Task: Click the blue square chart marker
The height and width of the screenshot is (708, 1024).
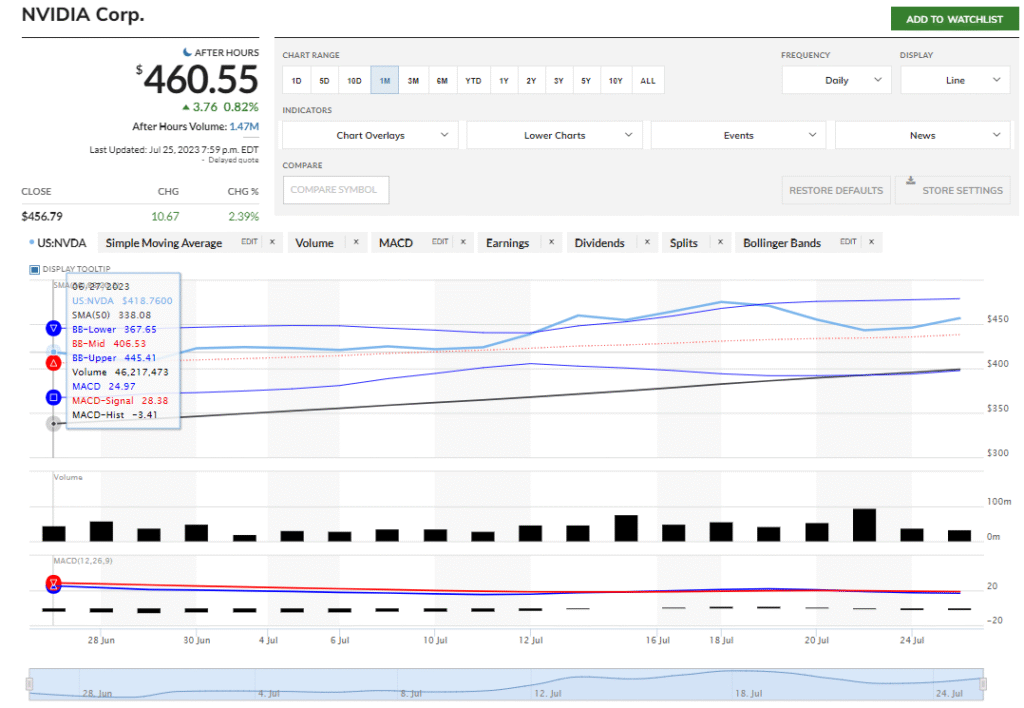Action: [x=54, y=397]
